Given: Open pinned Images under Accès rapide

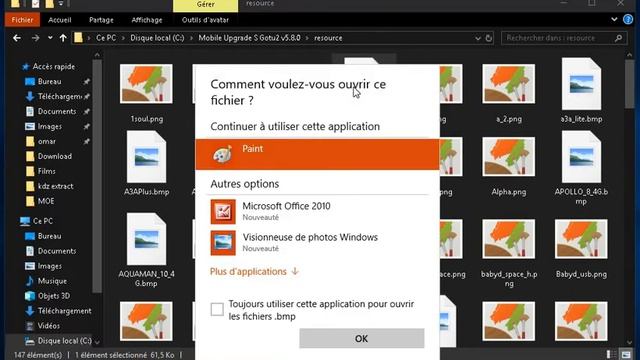Looking at the screenshot, I should [x=49, y=127].
